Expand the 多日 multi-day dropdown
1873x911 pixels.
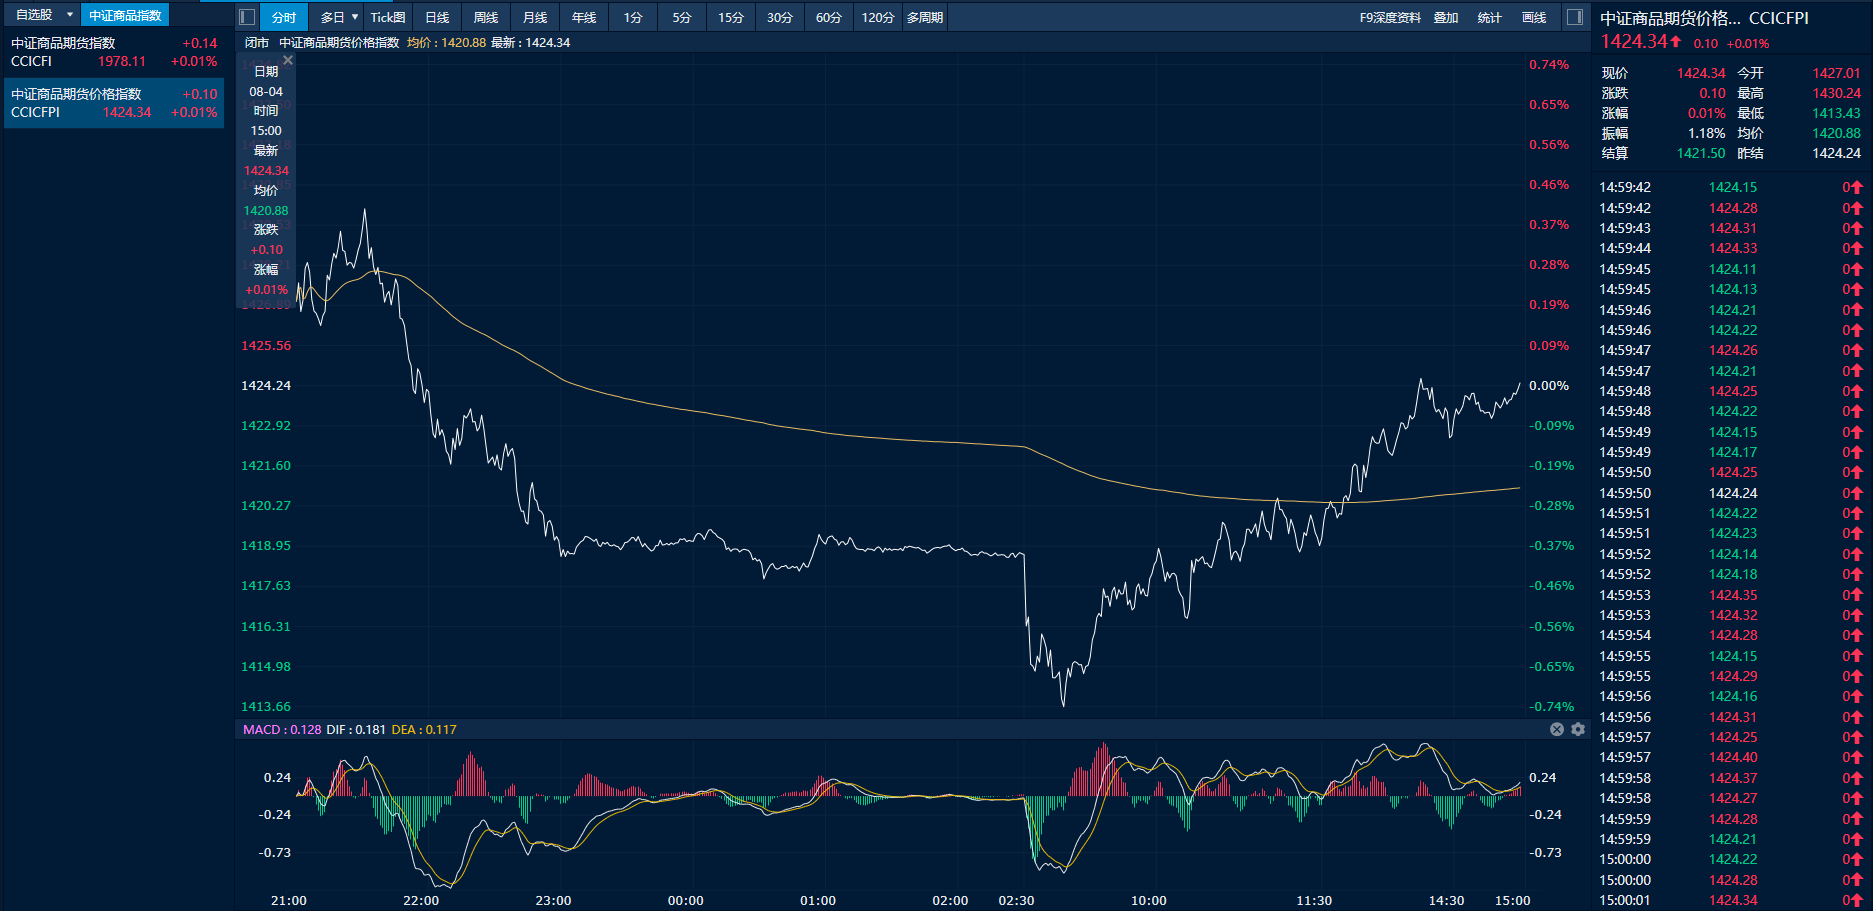[x=339, y=17]
